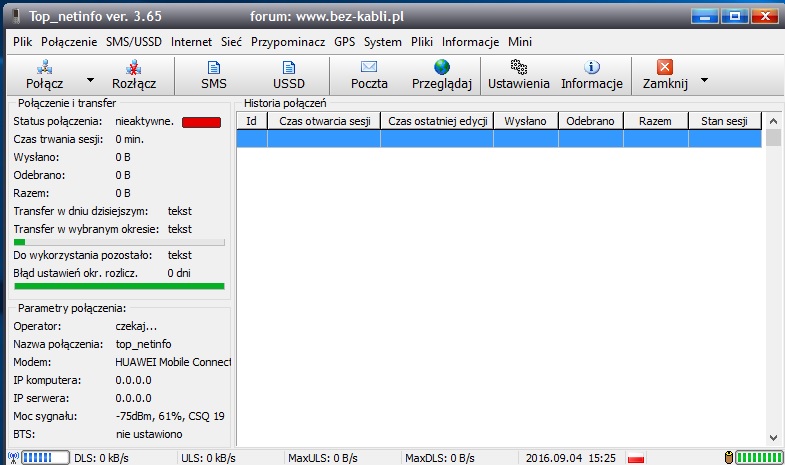Click the red Zamknij close icon
The height and width of the screenshot is (465, 785).
tap(665, 67)
